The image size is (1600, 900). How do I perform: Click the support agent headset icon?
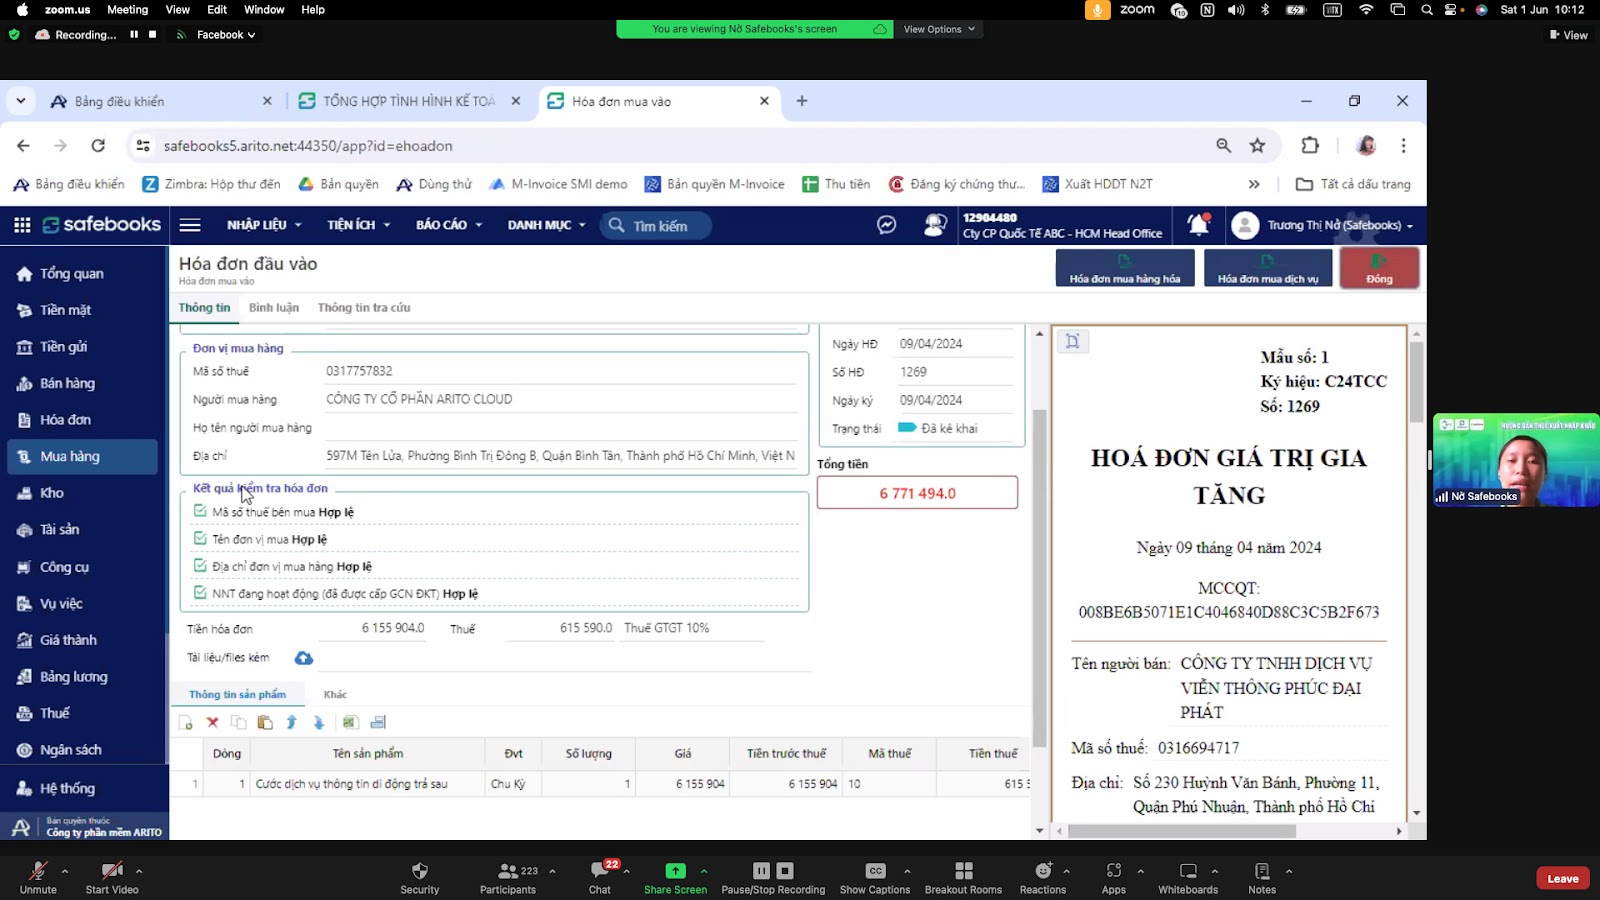click(x=935, y=225)
